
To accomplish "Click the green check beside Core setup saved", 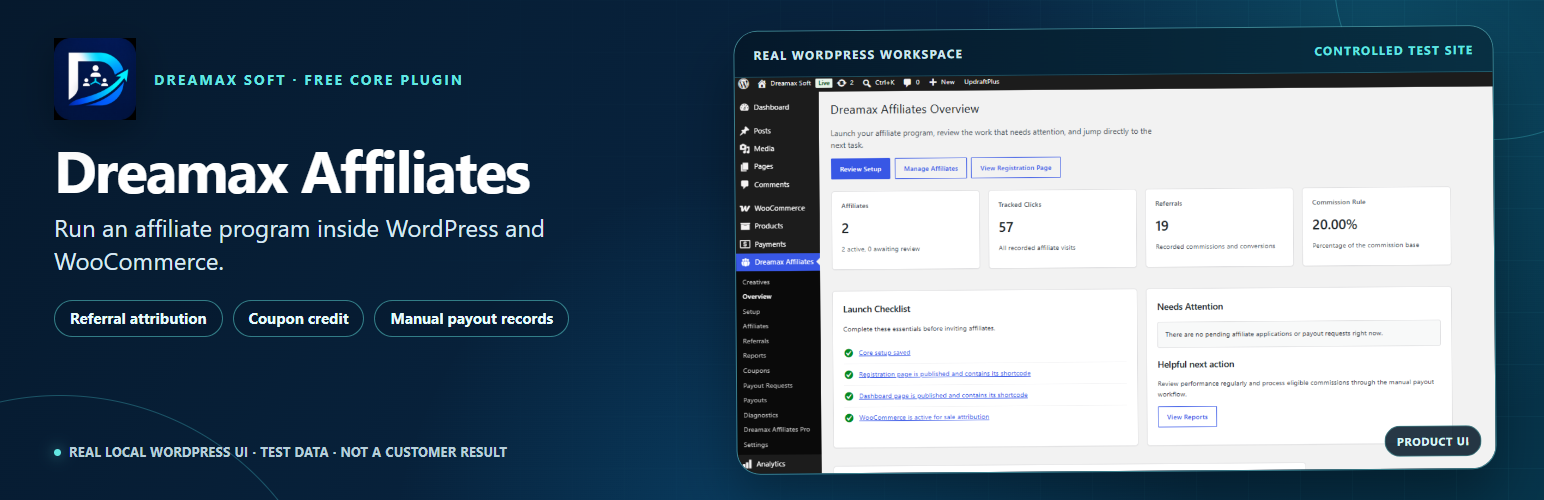I will (x=848, y=353).
